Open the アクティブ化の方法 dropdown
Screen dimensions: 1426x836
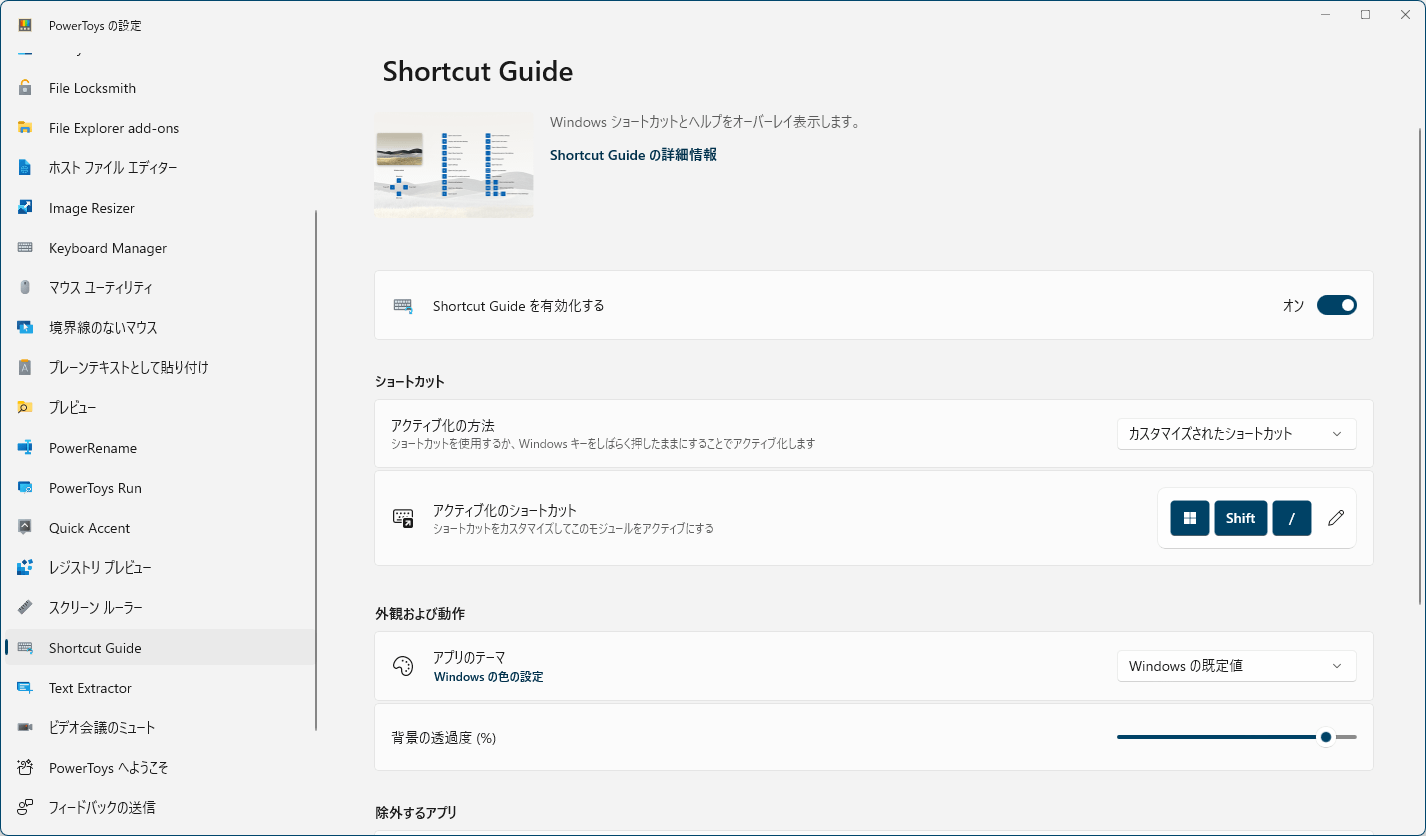pyautogui.click(x=1236, y=434)
